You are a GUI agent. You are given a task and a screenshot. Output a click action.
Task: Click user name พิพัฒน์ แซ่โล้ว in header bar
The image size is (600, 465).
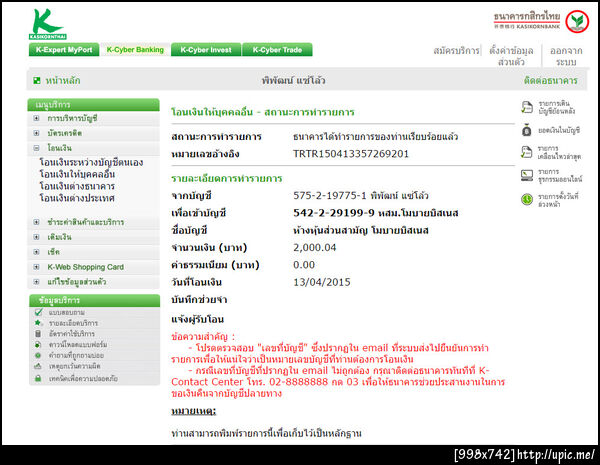coord(293,80)
